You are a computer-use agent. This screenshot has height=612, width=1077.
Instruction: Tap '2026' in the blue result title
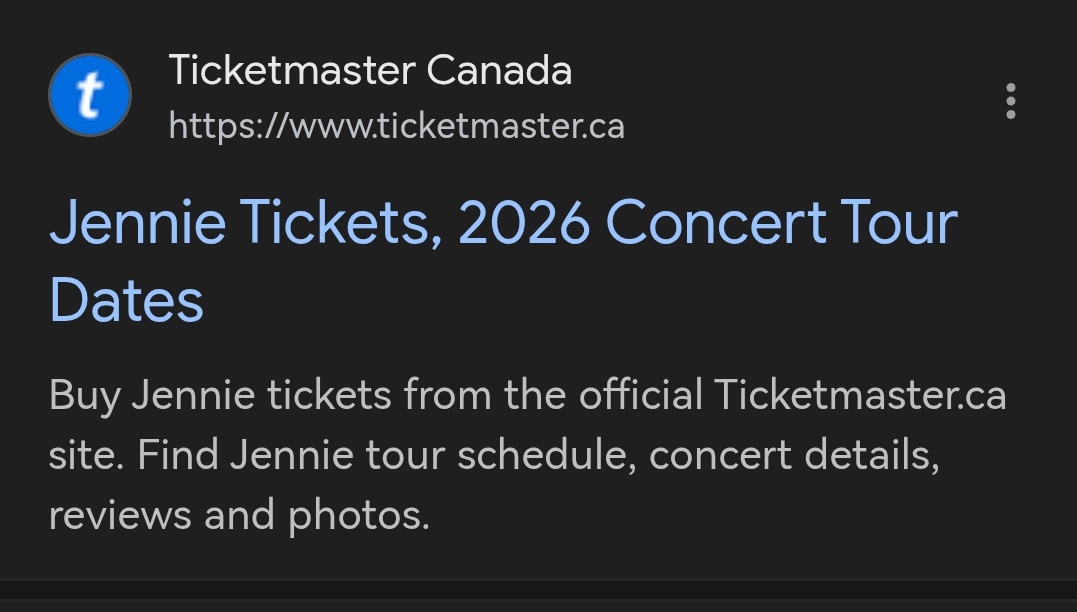pos(524,224)
